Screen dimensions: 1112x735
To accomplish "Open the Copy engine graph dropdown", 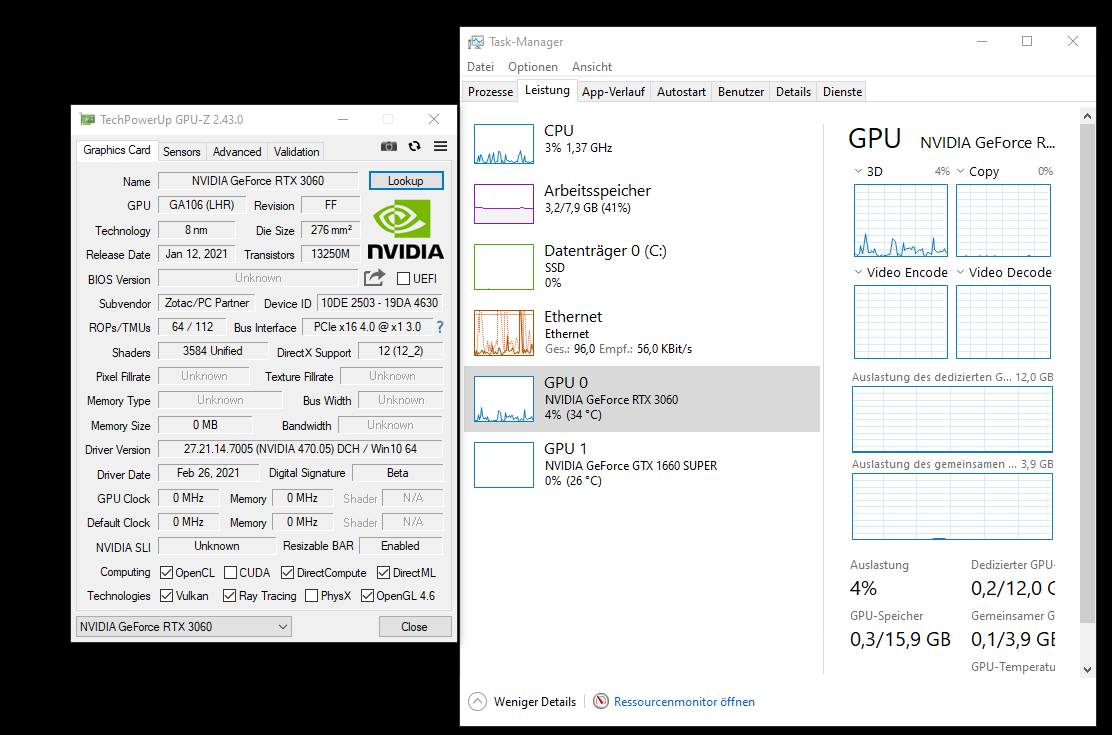I will (961, 171).
